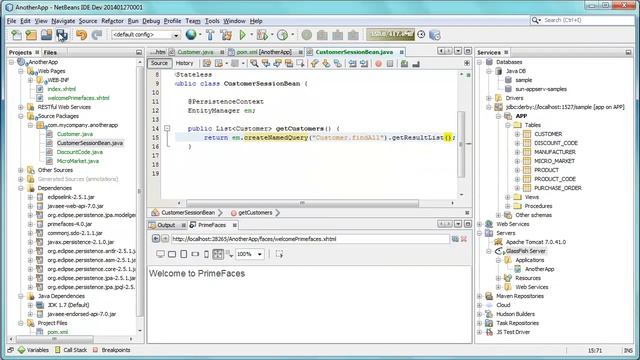Expand the Web Services node in Services
The image size is (640, 360).
pyautogui.click(x=480, y=224)
